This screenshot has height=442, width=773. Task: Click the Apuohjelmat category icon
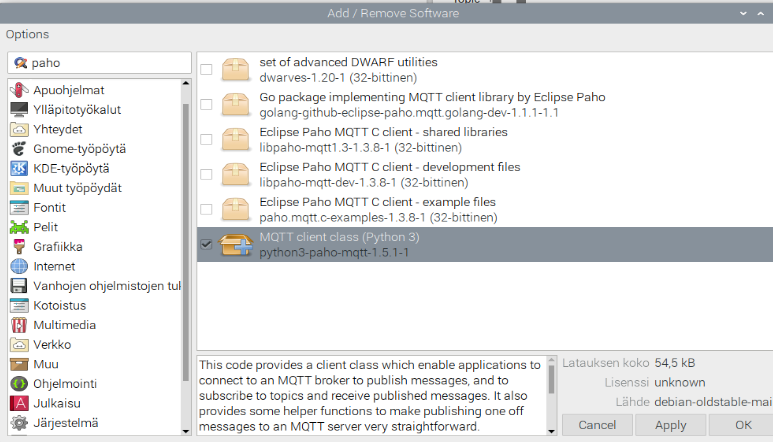click(x=19, y=90)
